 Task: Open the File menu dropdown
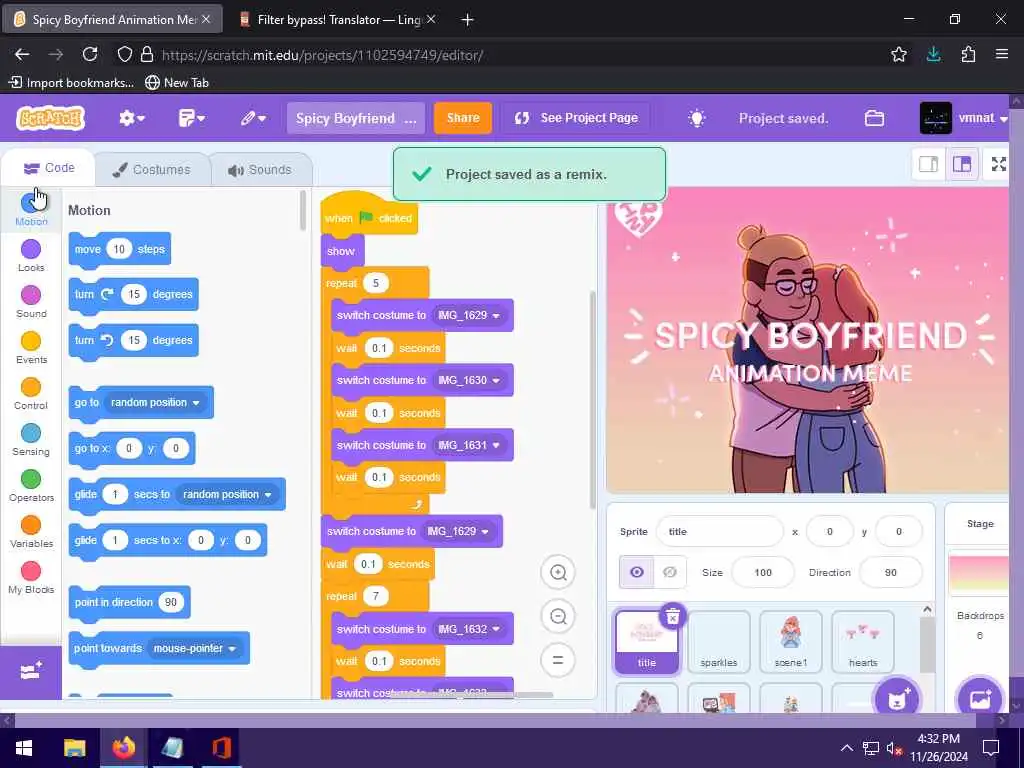pos(191,118)
